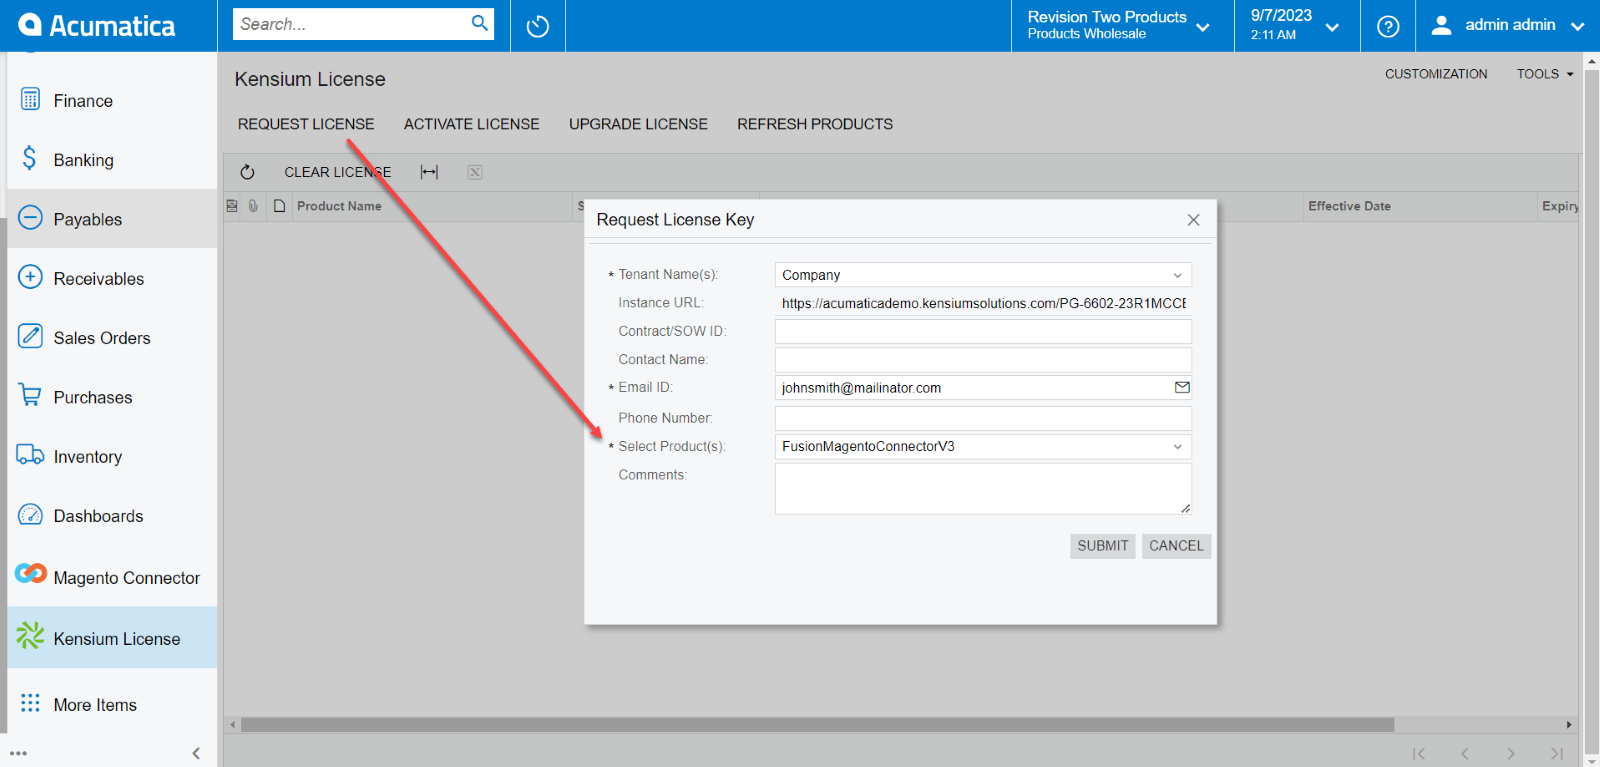1600x767 pixels.
Task: Refresh the license grid
Action: [x=247, y=172]
